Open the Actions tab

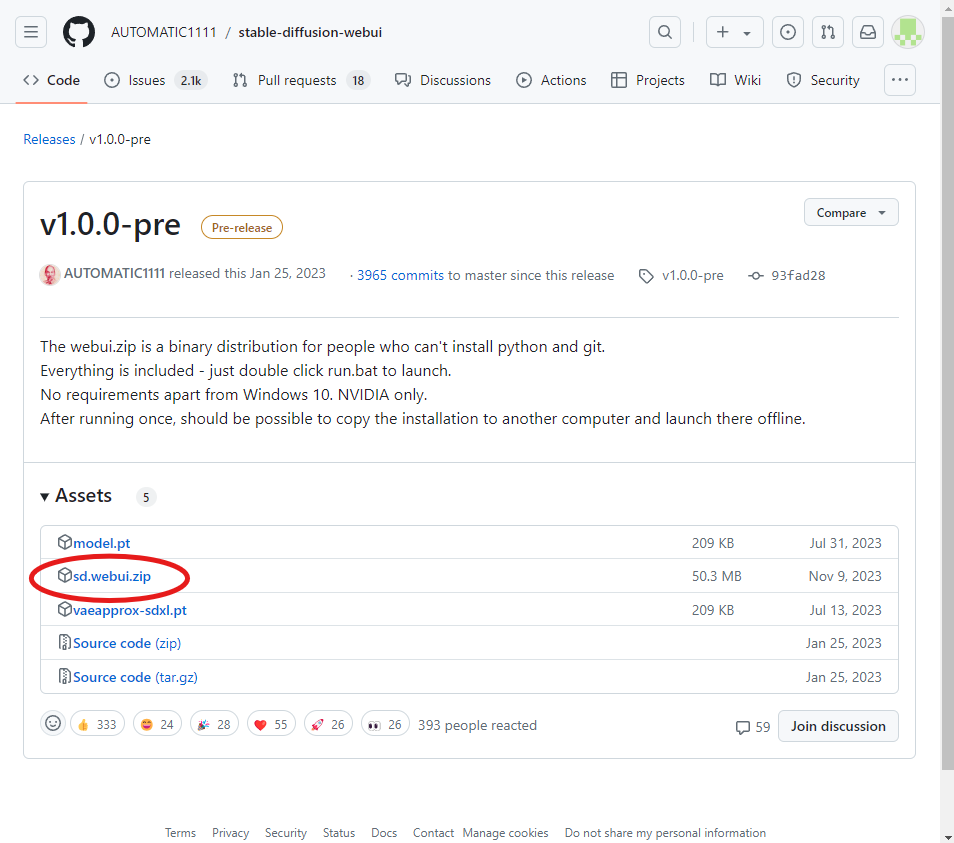(551, 80)
